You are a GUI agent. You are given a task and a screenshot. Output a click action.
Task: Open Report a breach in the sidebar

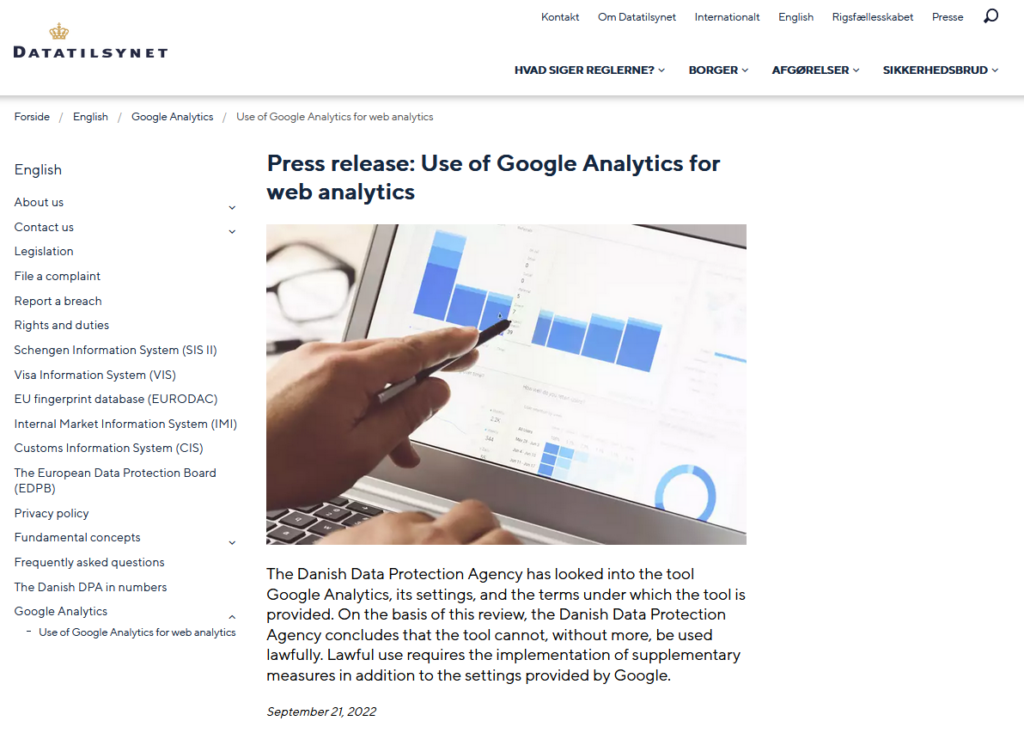(x=58, y=301)
